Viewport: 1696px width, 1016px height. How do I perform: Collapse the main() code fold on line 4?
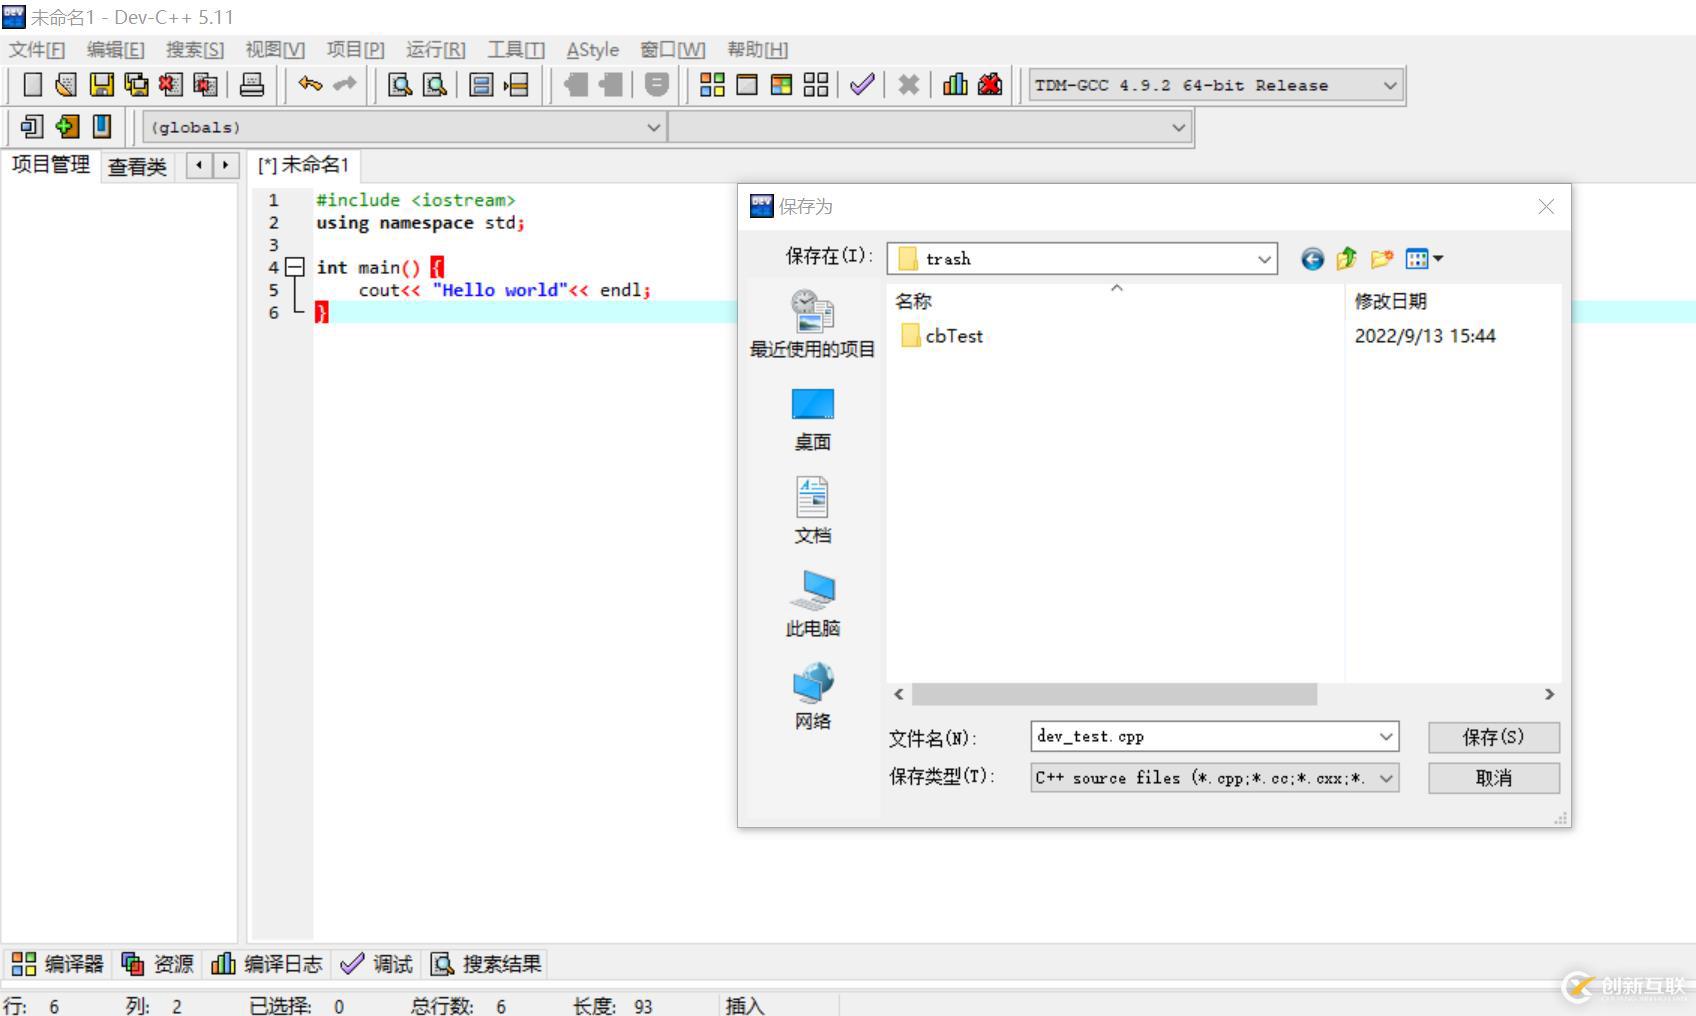coord(295,267)
